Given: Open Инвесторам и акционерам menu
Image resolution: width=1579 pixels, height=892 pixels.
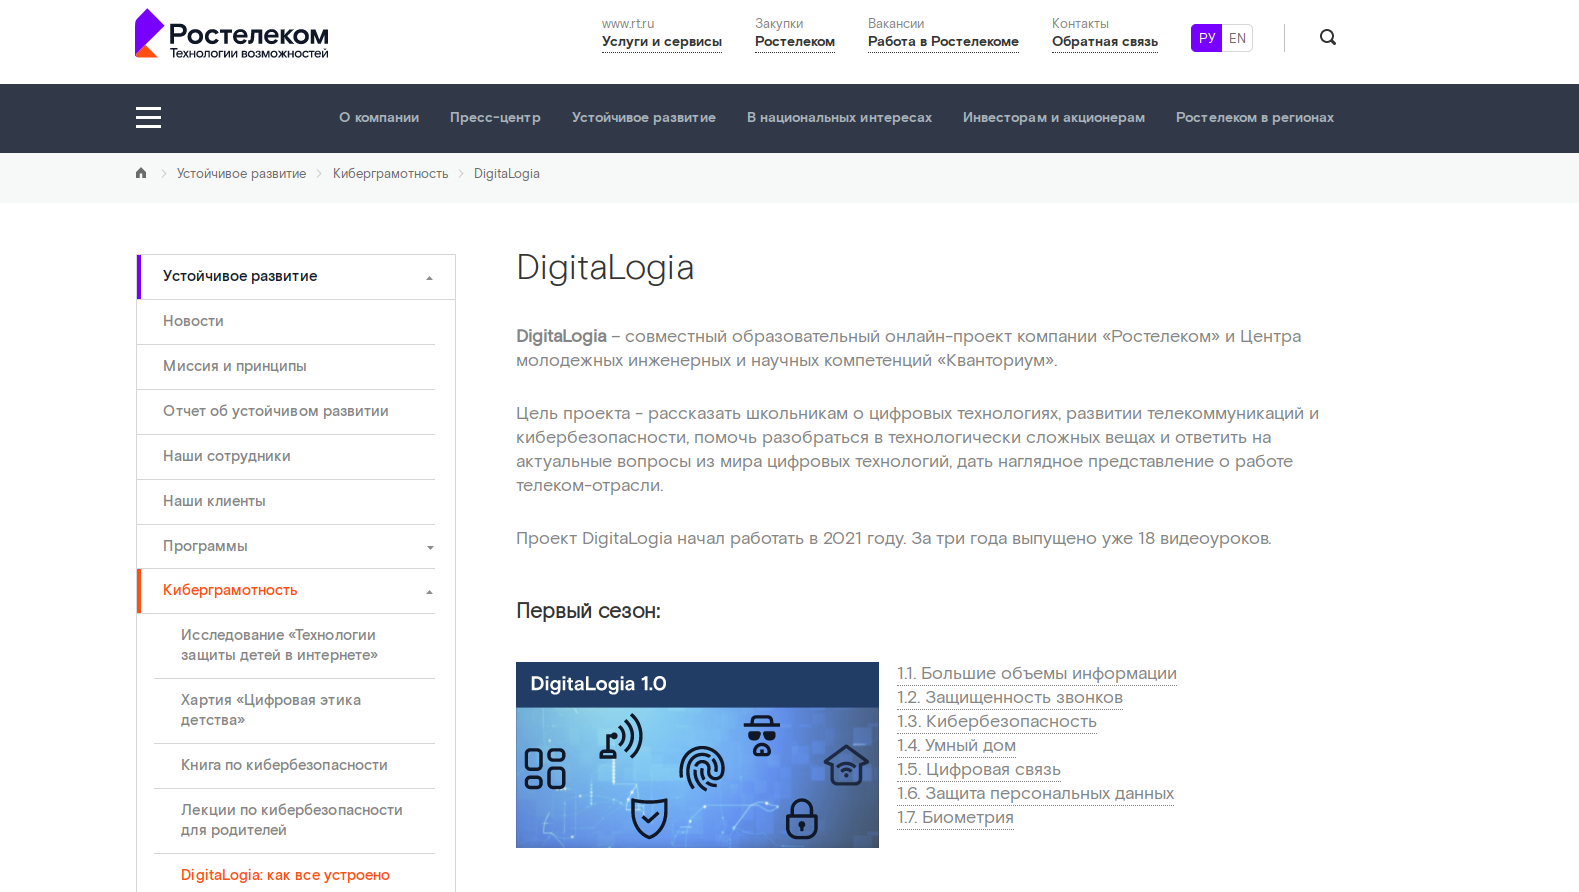Looking at the screenshot, I should (x=1053, y=118).
